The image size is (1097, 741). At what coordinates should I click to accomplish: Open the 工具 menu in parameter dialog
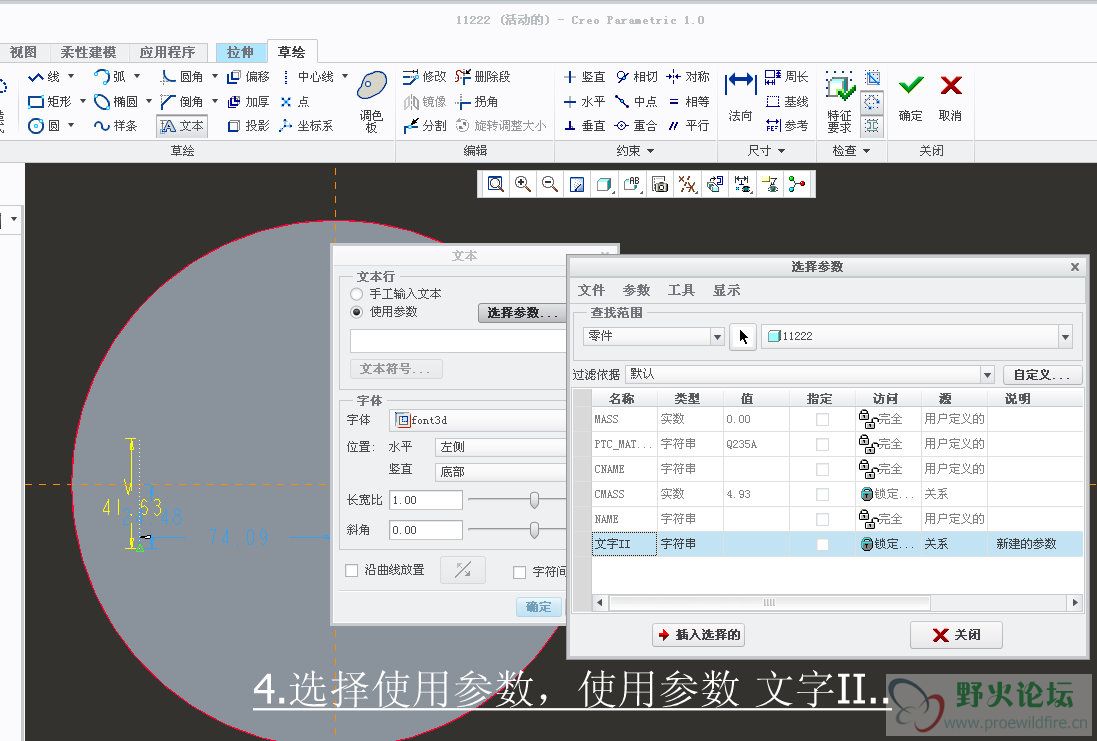point(681,290)
